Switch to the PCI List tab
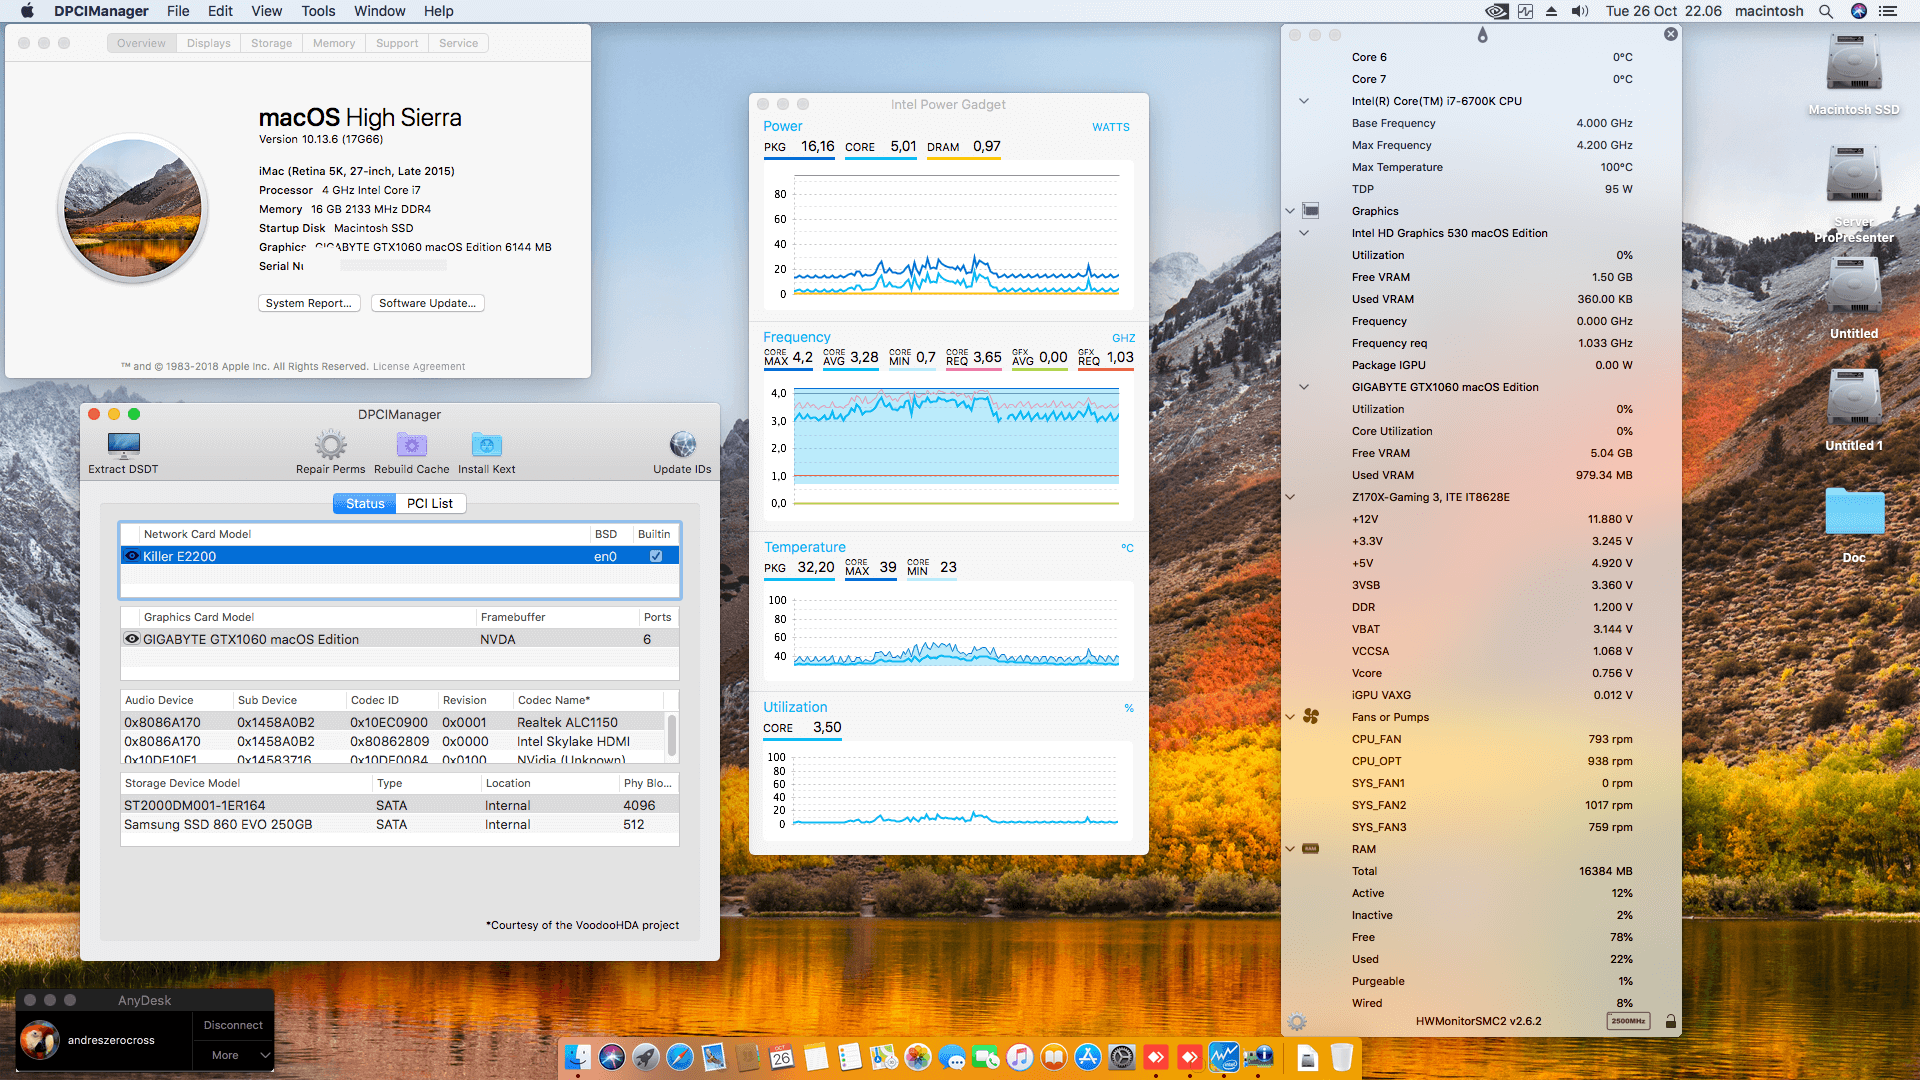This screenshot has width=1920, height=1080. (x=430, y=503)
